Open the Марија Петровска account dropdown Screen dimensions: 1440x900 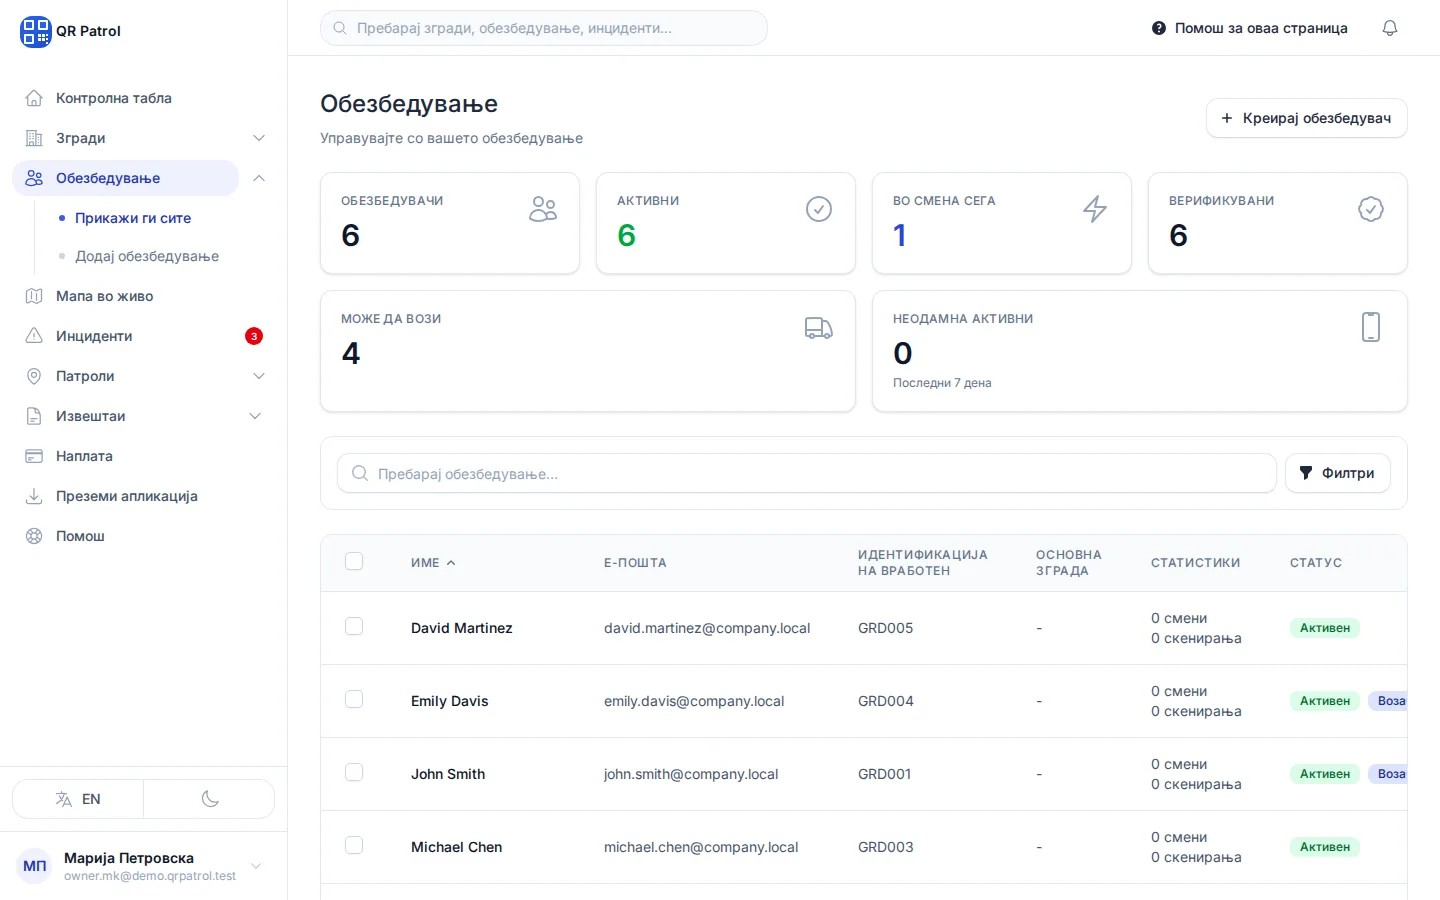[143, 866]
